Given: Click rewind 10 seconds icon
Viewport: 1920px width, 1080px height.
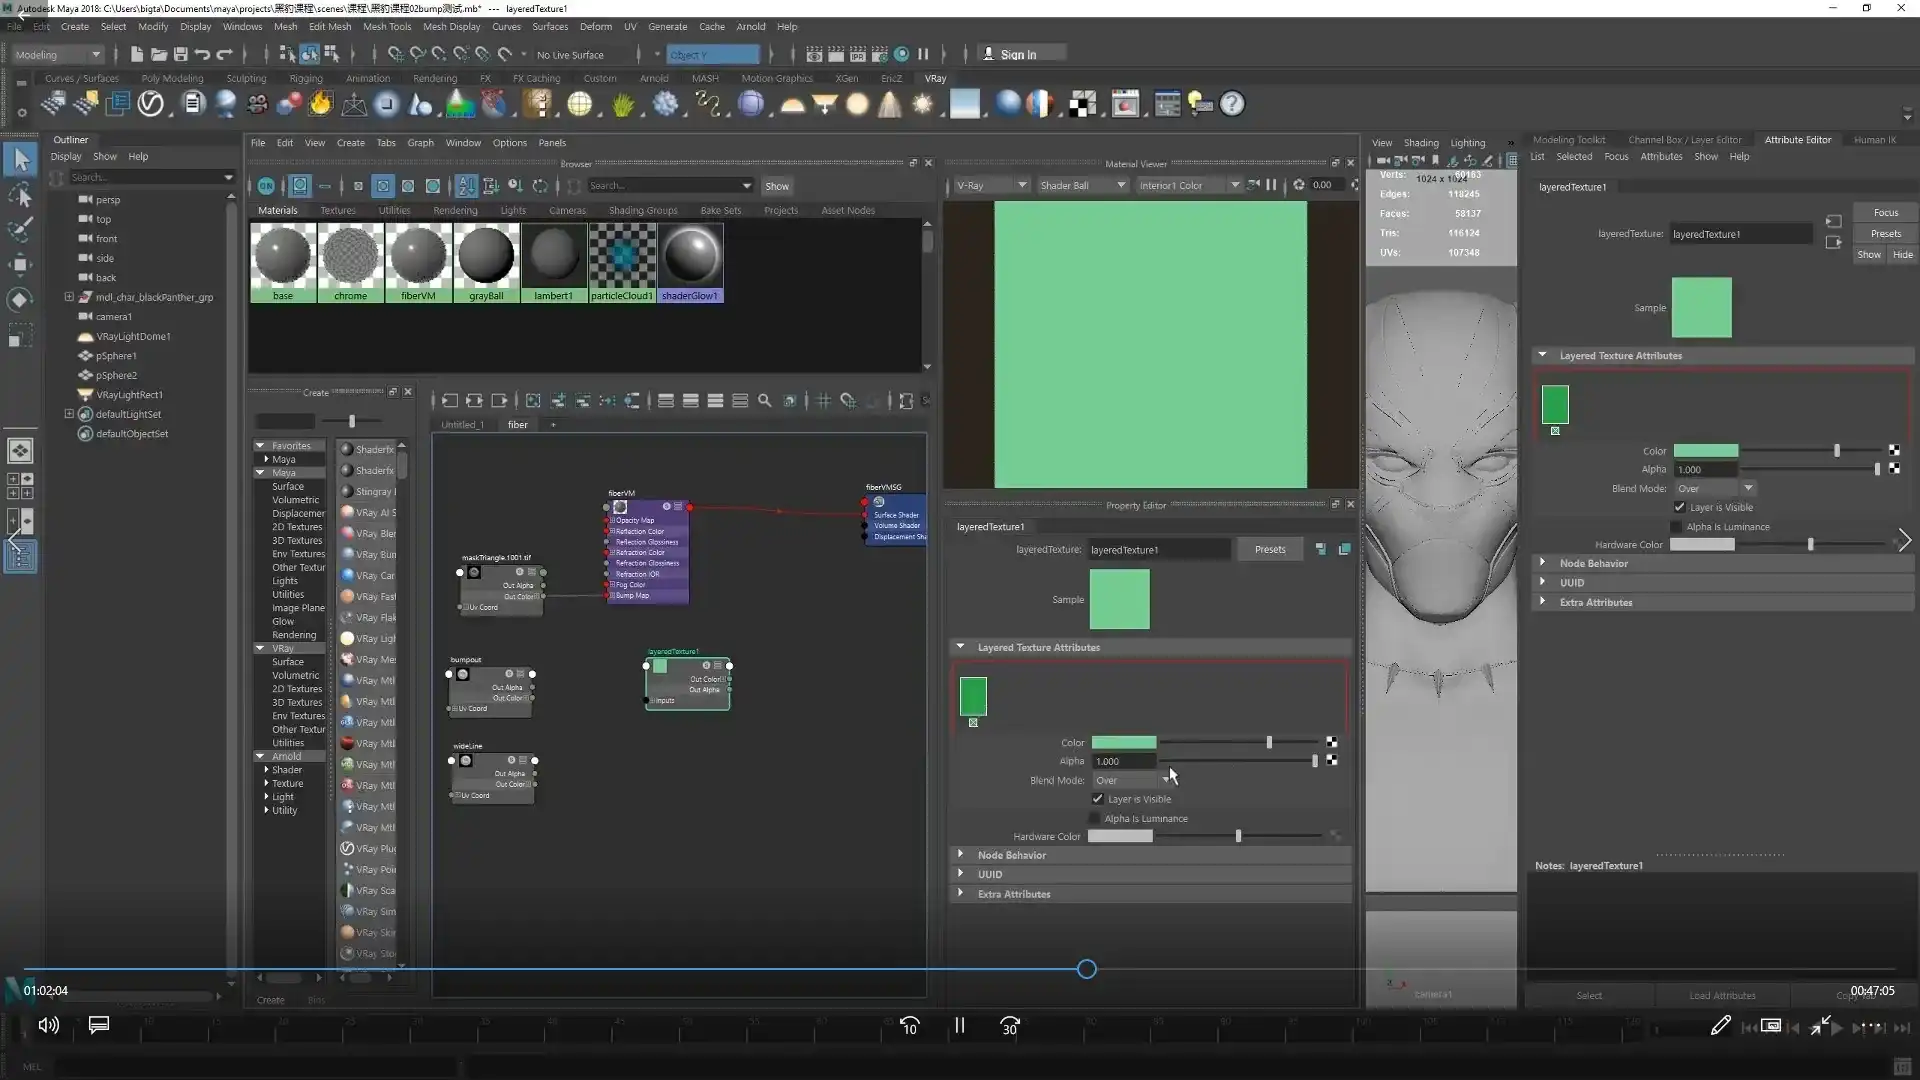Looking at the screenshot, I should click(909, 1026).
